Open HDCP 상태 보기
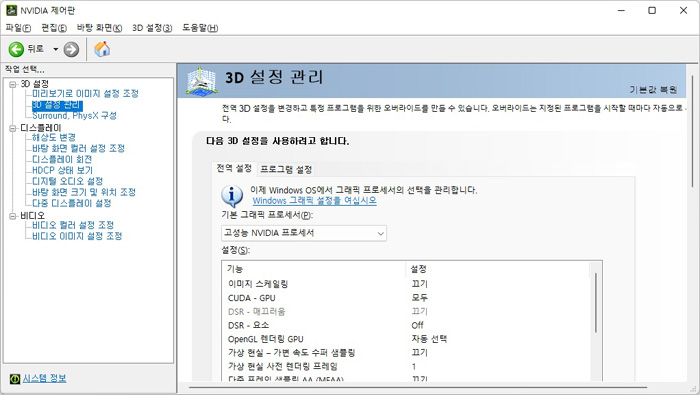The height and width of the screenshot is (395, 700). click(62, 170)
